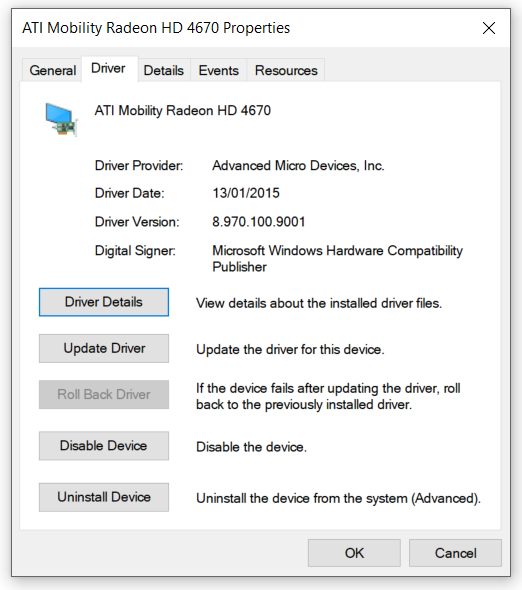Screen dimensions: 522x590
Task: Select the Driver tab
Action: point(108,68)
